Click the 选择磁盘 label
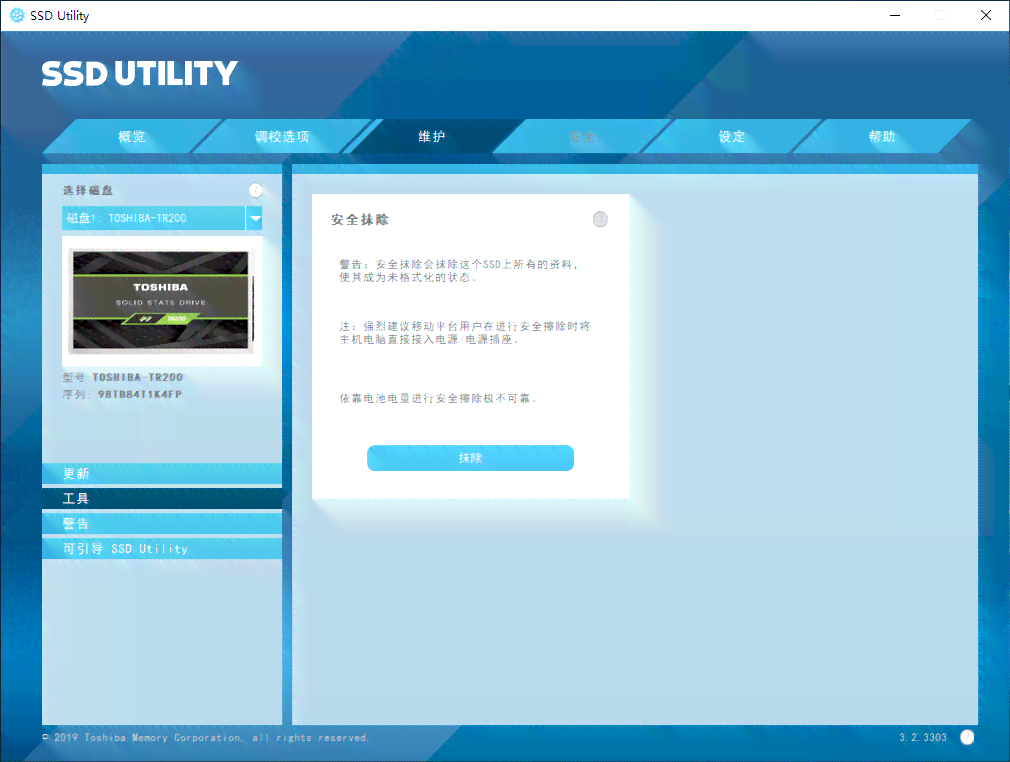This screenshot has height=762, width=1010. click(x=88, y=191)
